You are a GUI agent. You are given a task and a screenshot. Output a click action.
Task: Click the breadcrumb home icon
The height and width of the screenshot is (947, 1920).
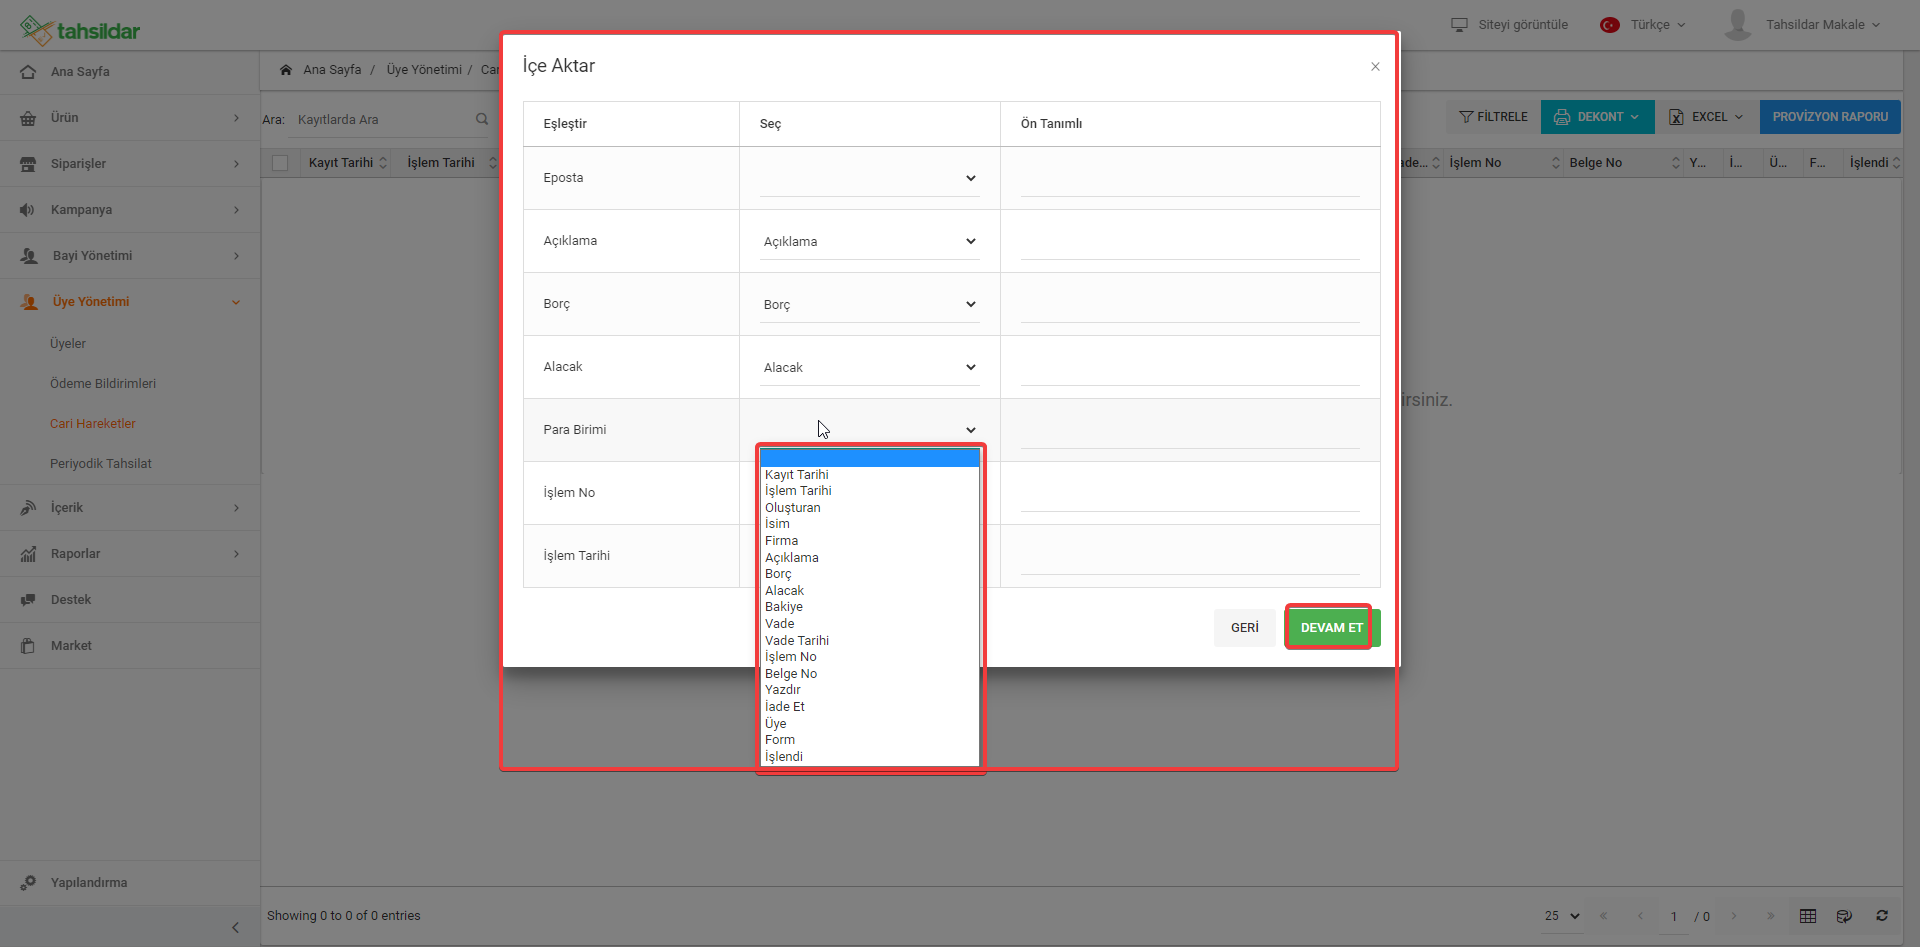coord(286,70)
